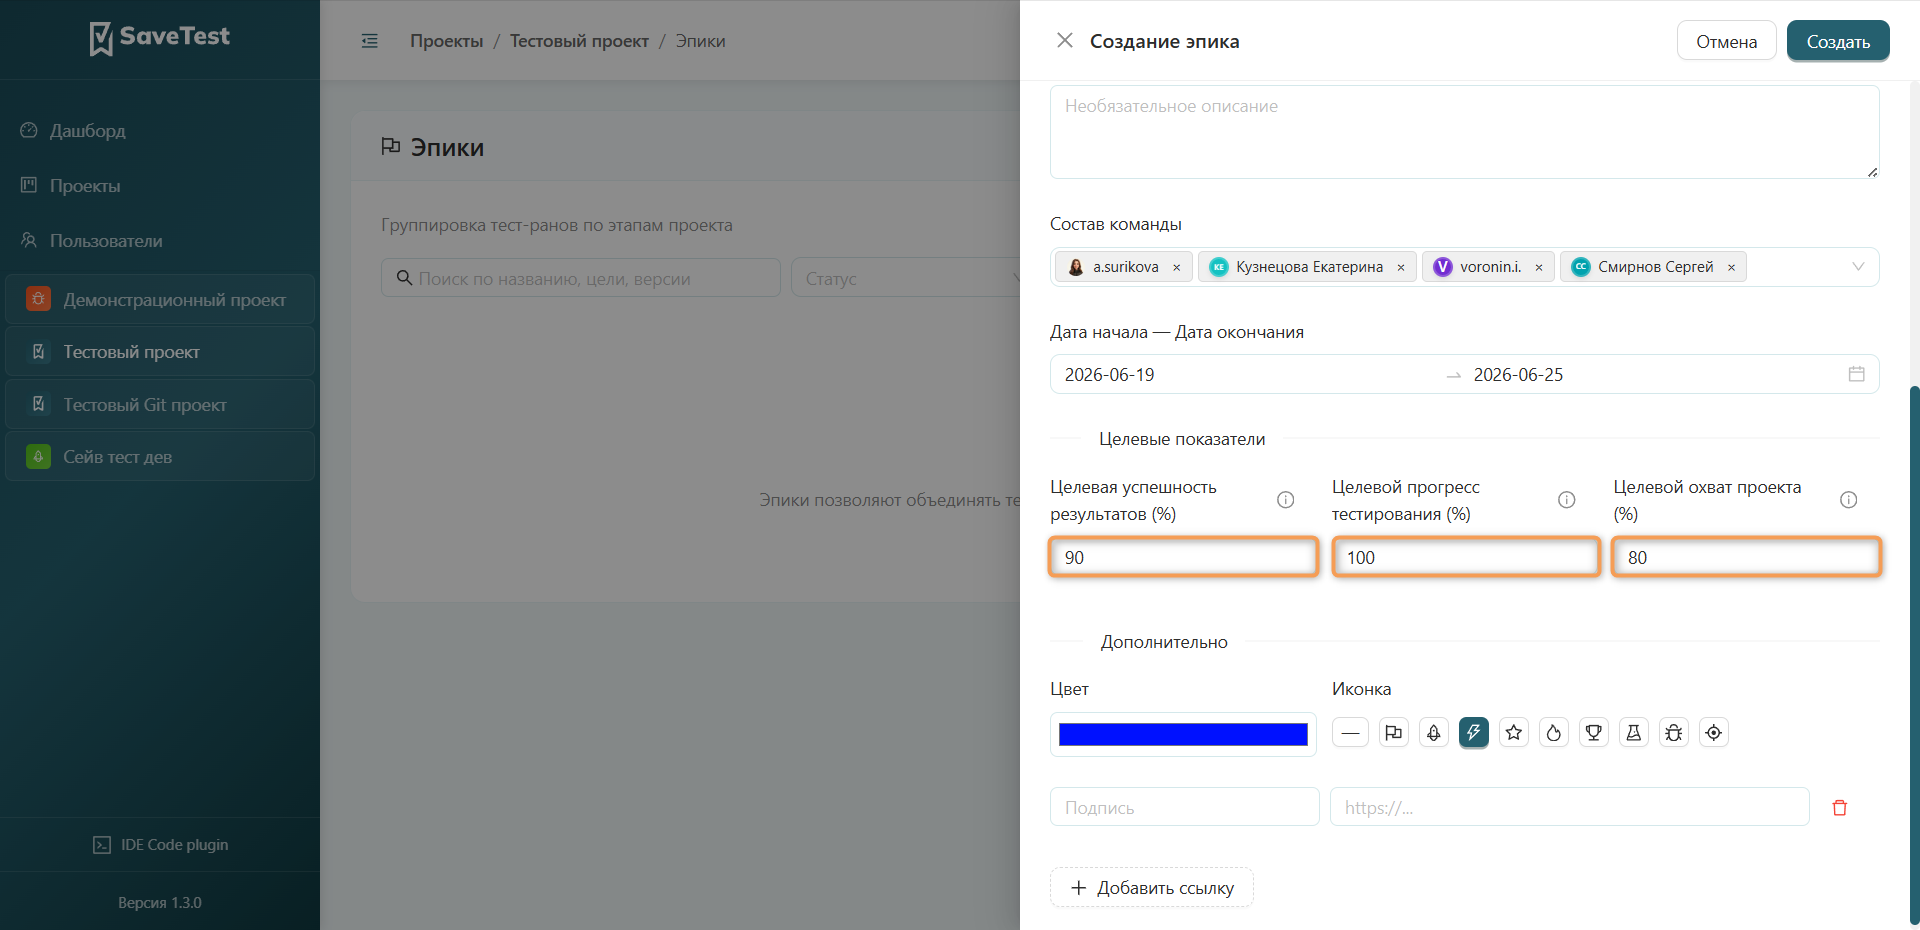This screenshot has width=1920, height=930.
Task: Select the lightning bolt icon option
Action: 1474,733
